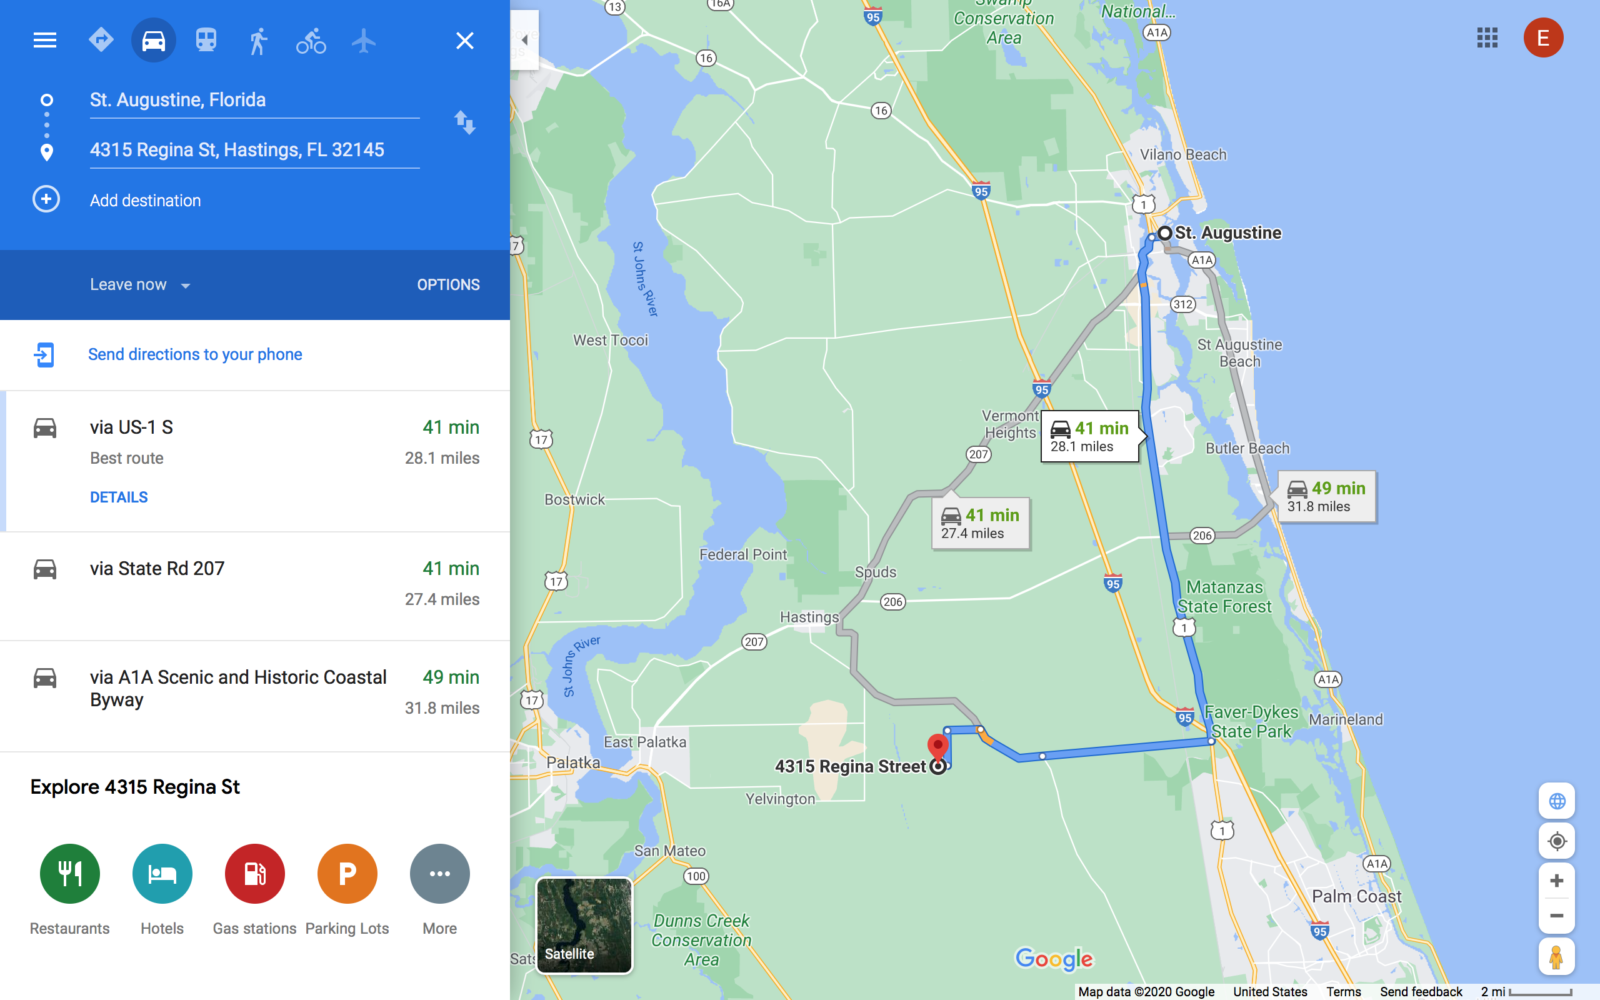Screen dimensions: 1600x1000
Task: Open Google apps grid
Action: (1487, 38)
